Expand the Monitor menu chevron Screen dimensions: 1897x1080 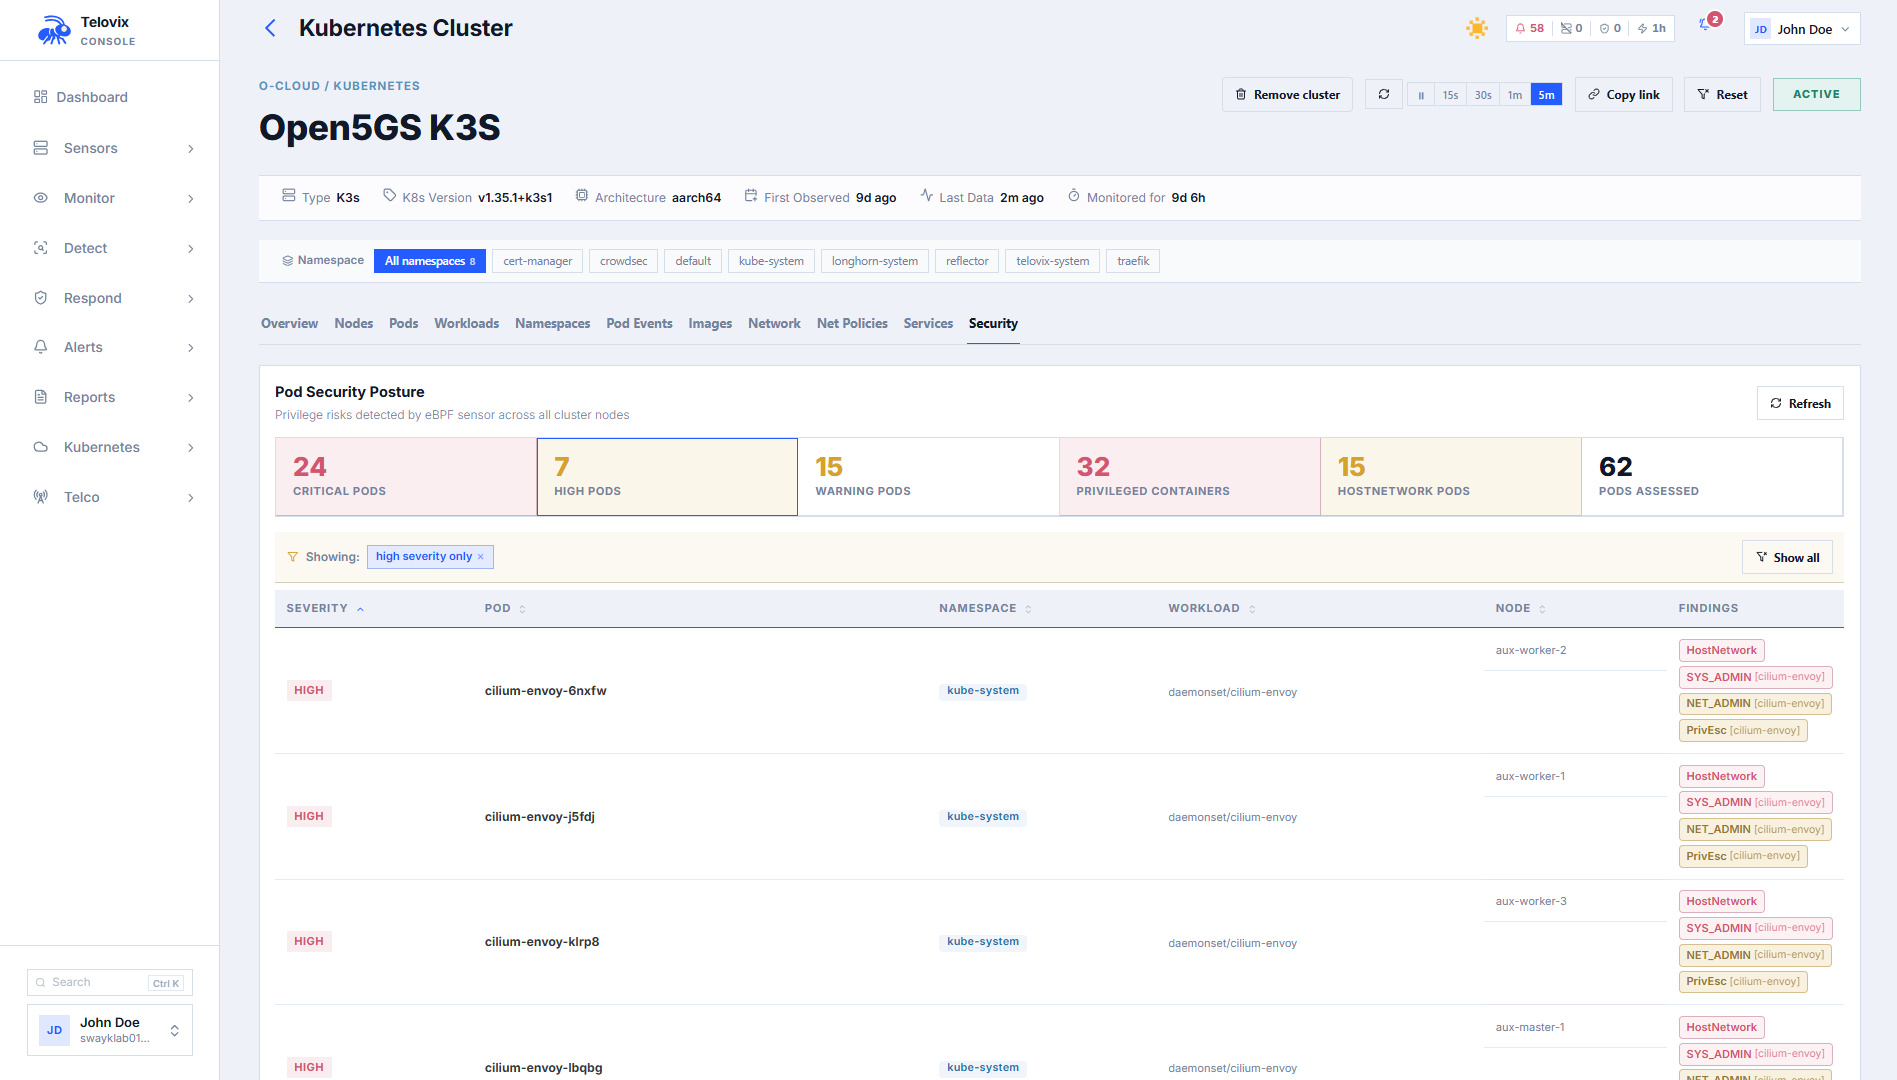point(190,199)
